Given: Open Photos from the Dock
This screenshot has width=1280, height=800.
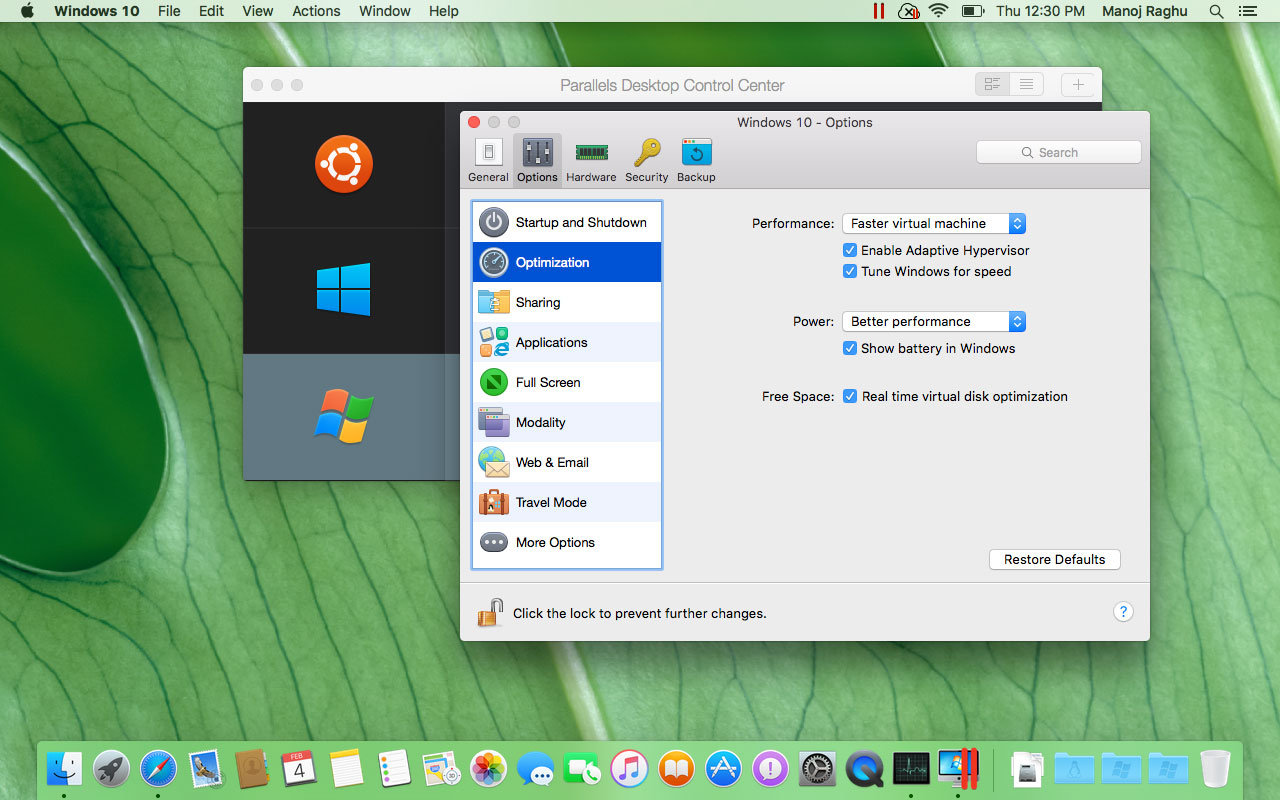Looking at the screenshot, I should pos(489,768).
